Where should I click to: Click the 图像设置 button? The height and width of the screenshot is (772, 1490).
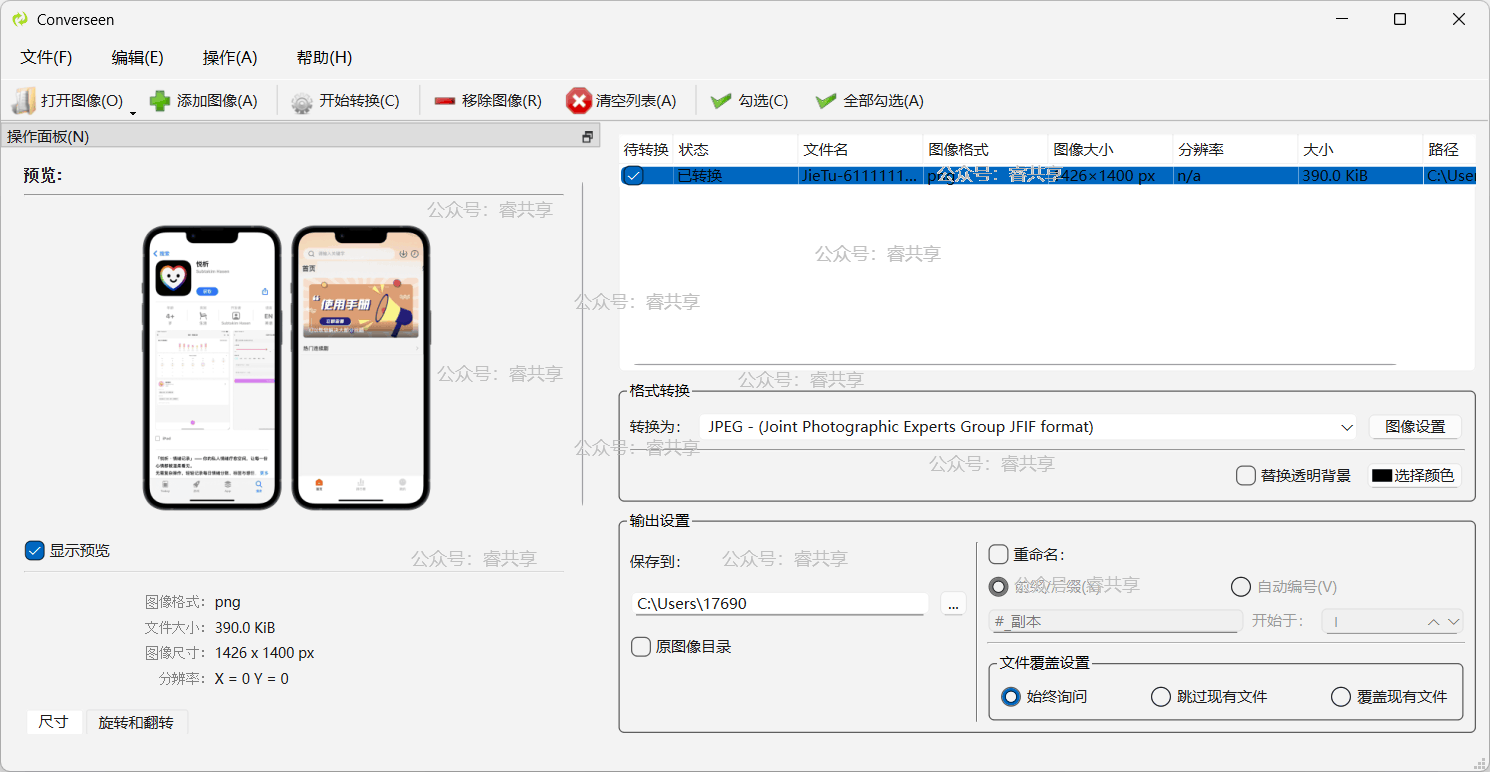tap(1415, 427)
